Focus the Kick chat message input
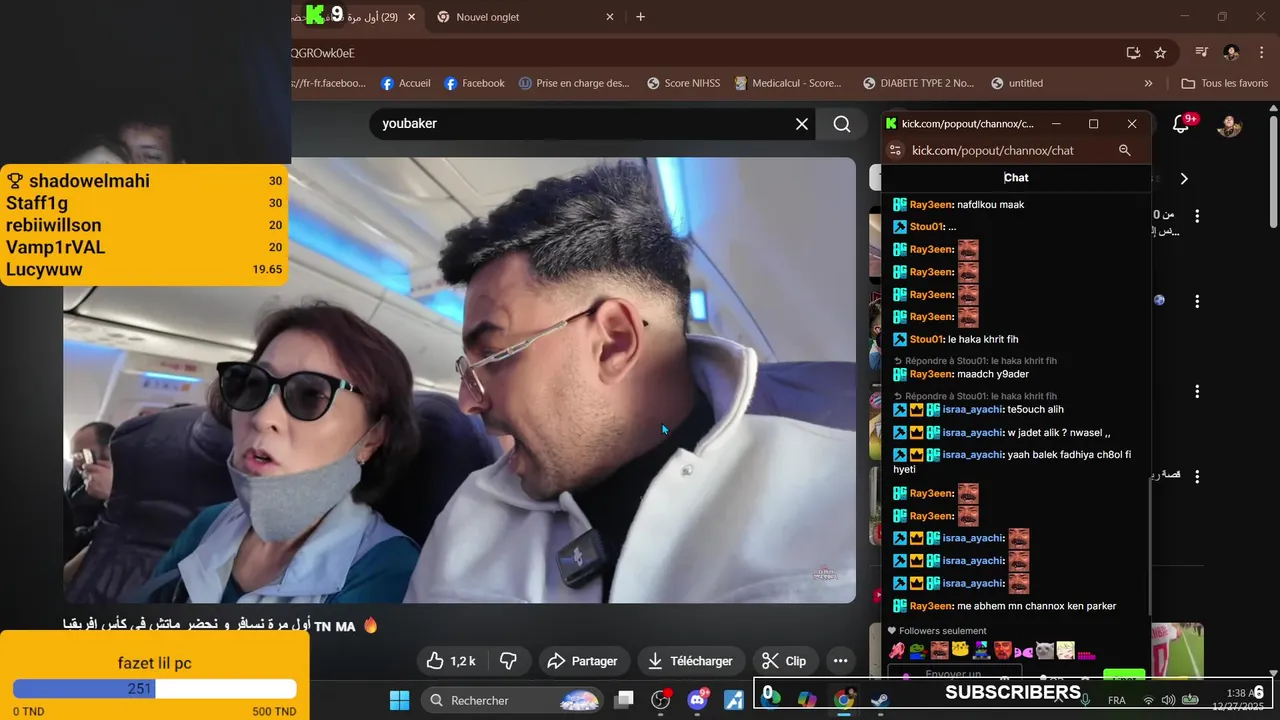This screenshot has height=720, width=1280. [957, 675]
